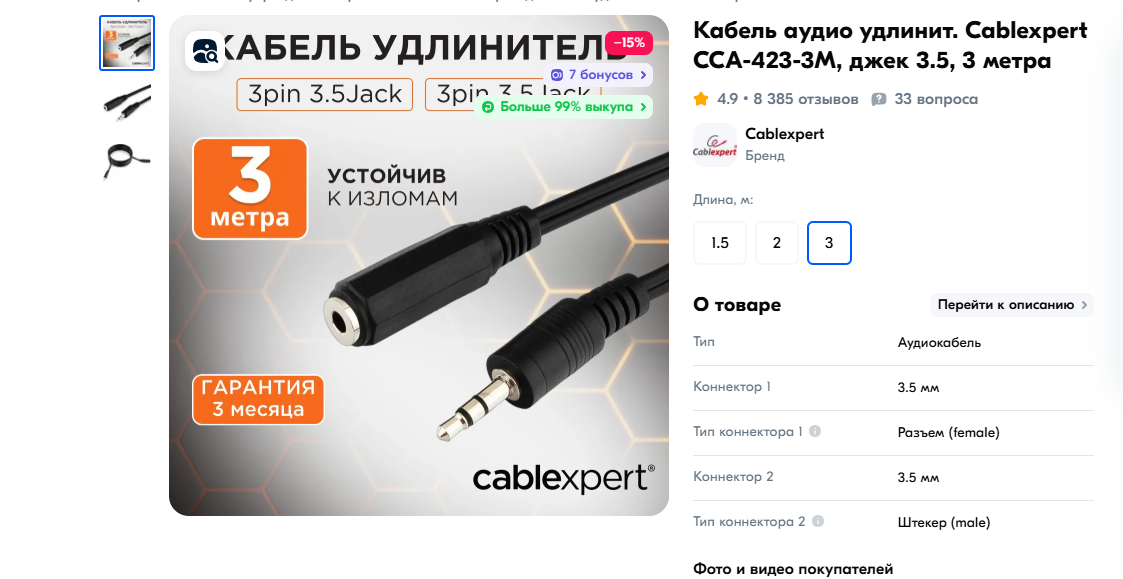
Task: Open the Cablexpert brand logo
Action: click(x=715, y=145)
